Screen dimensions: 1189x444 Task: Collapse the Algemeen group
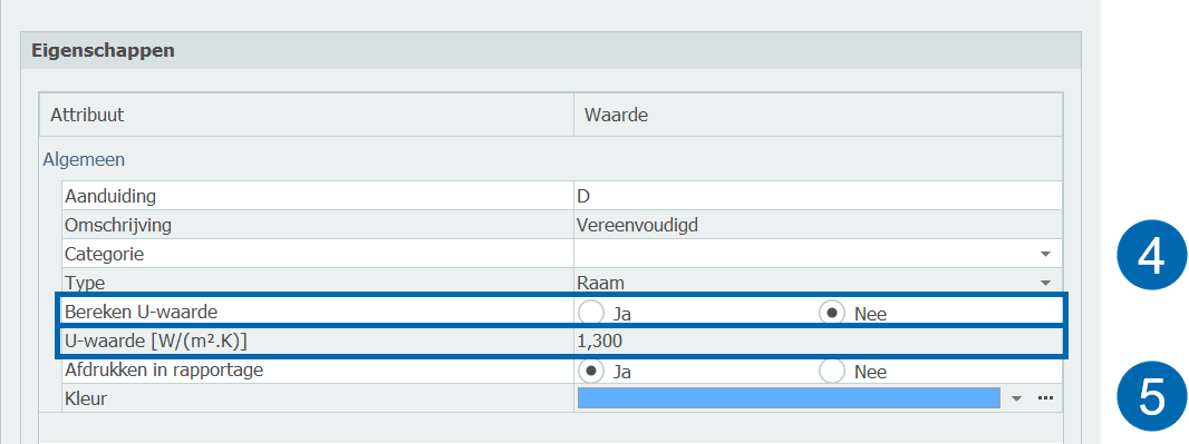(82, 158)
